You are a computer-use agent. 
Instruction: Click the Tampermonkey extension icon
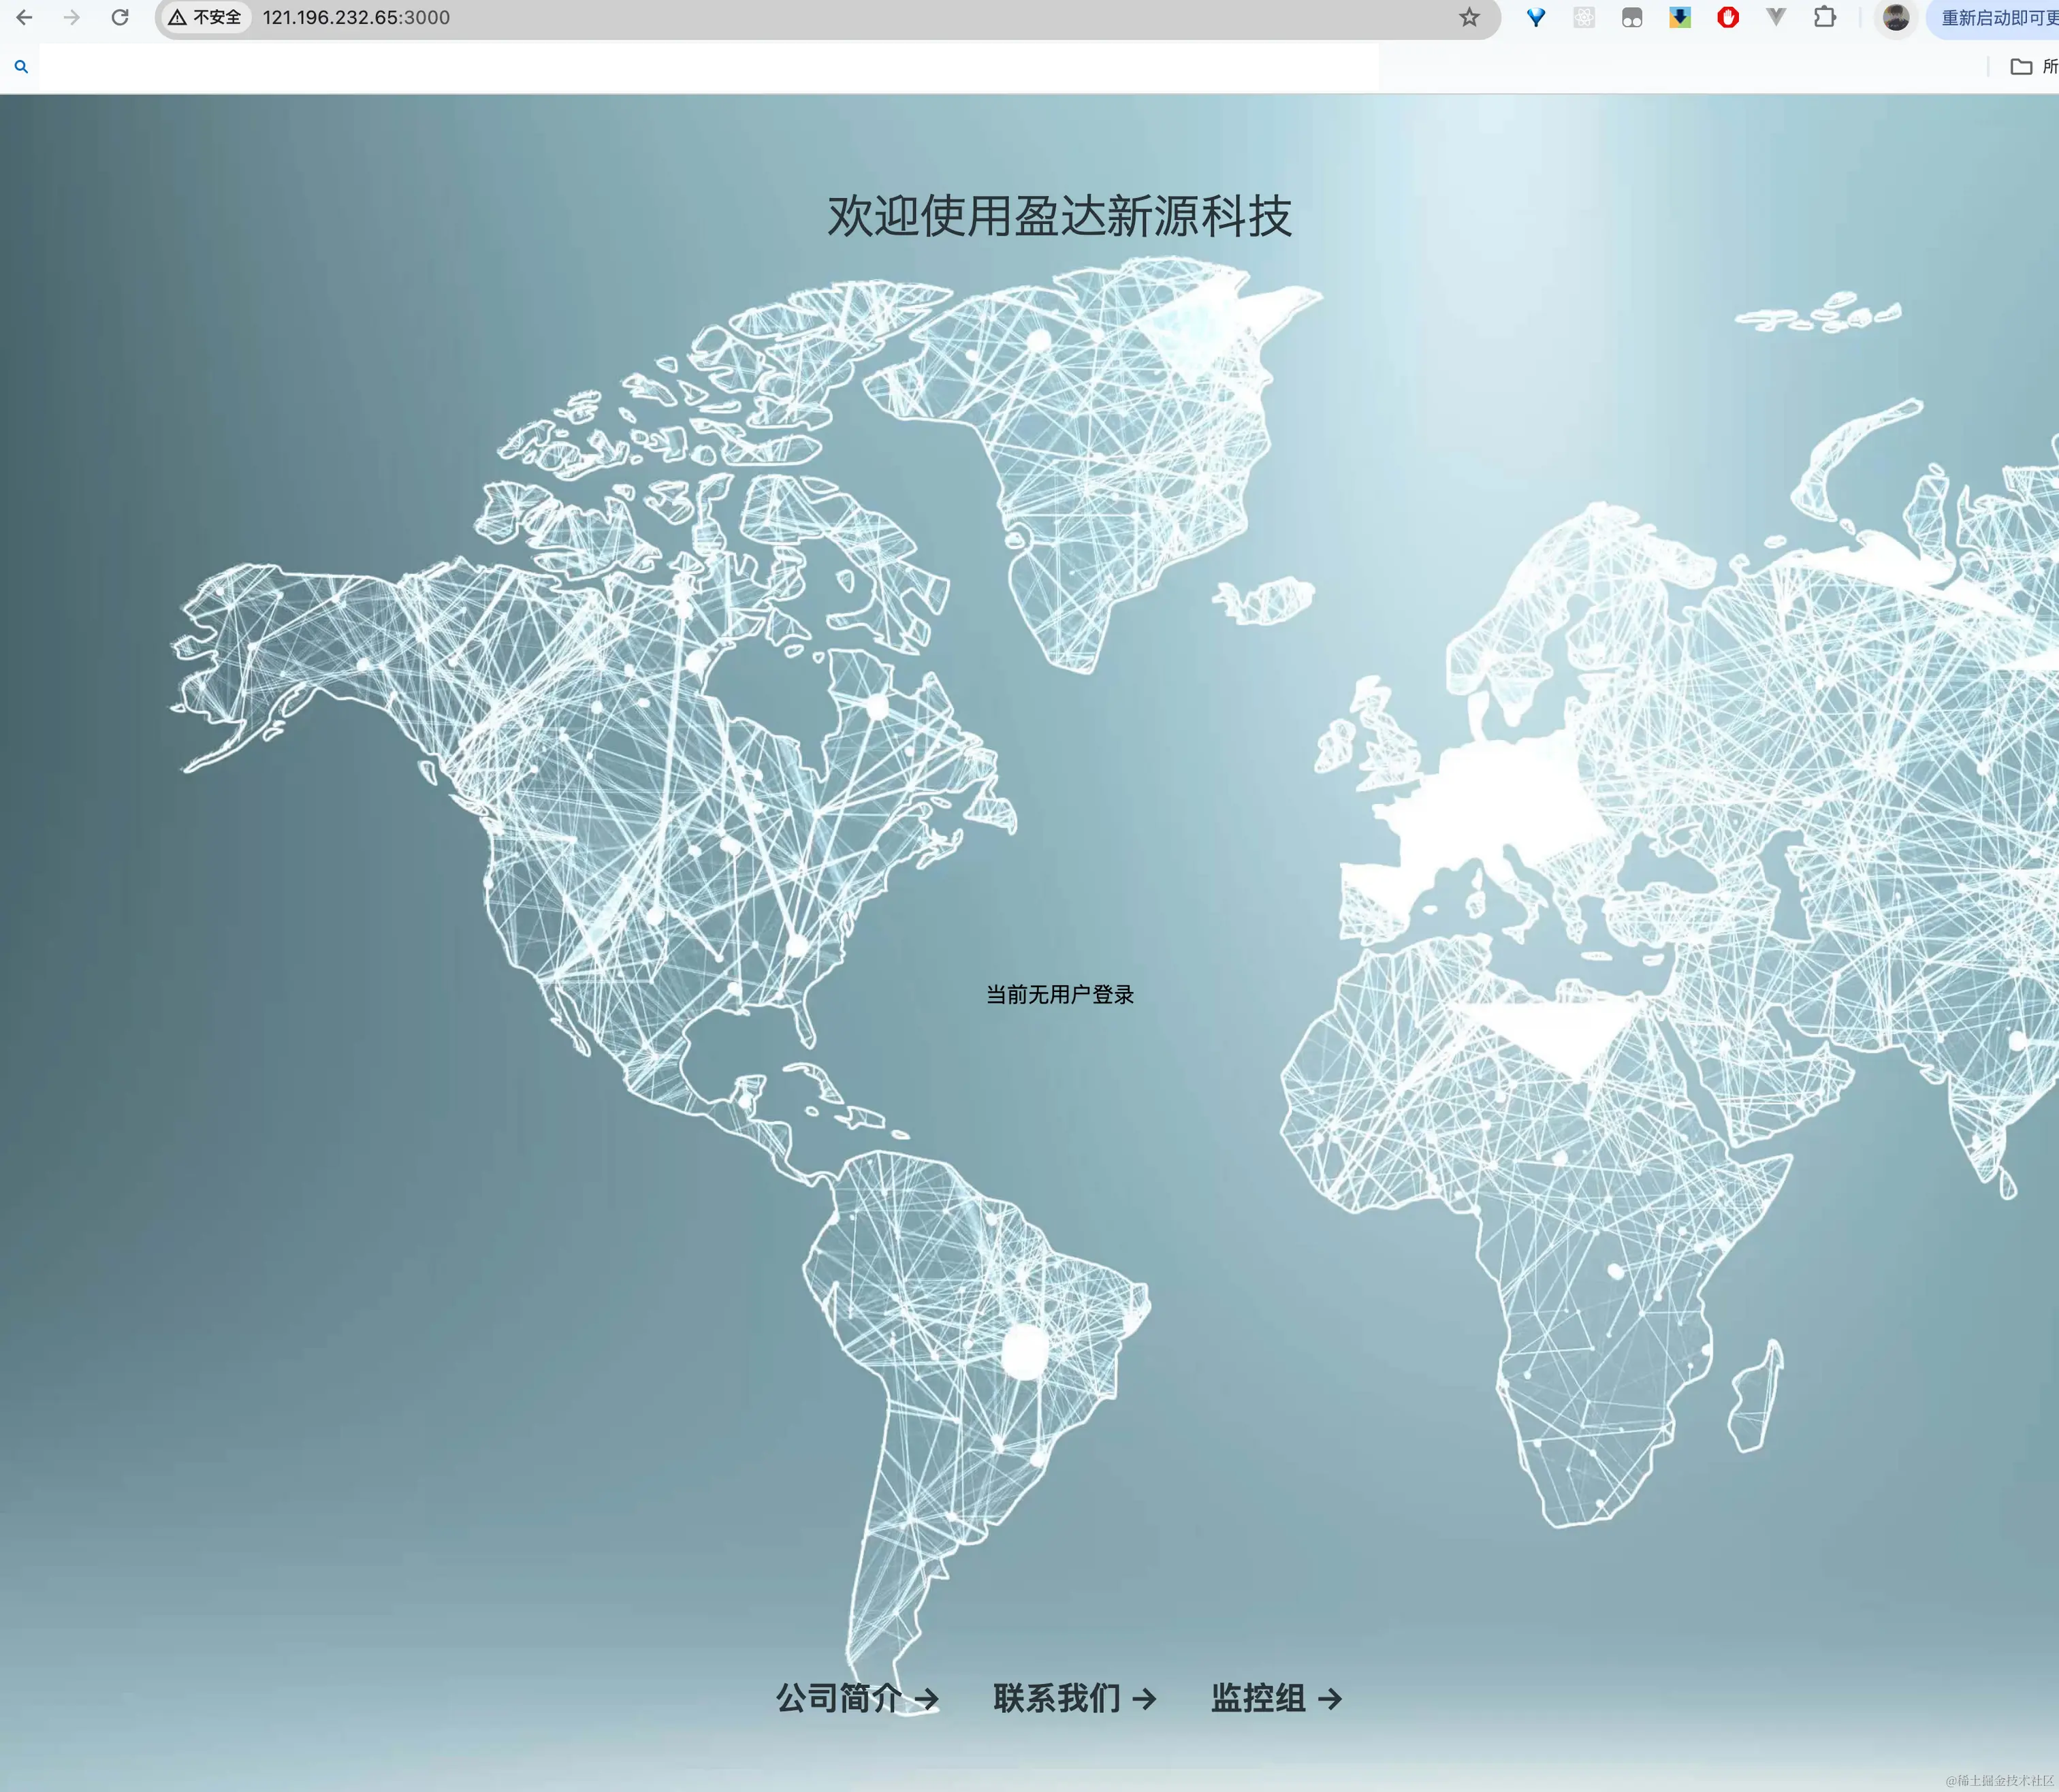(1631, 17)
